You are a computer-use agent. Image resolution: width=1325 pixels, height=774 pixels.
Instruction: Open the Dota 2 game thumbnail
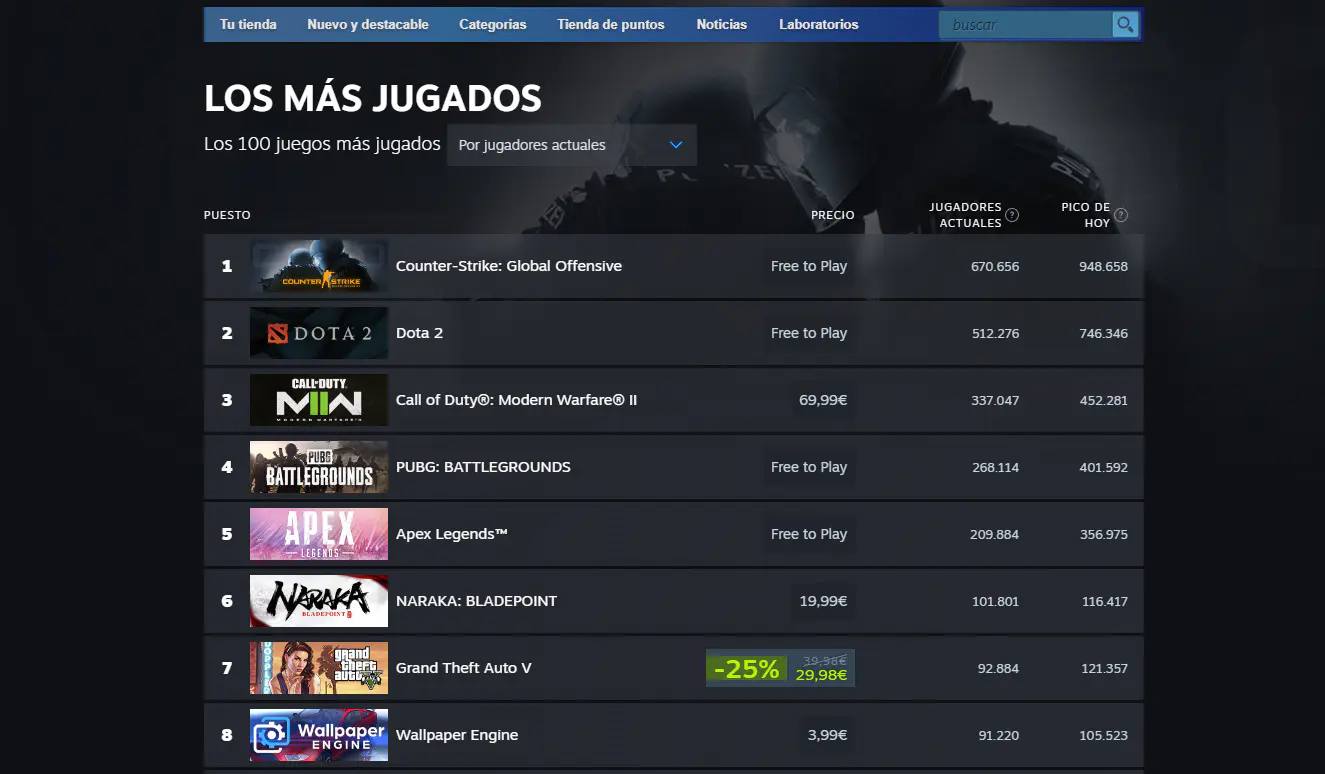coord(319,333)
